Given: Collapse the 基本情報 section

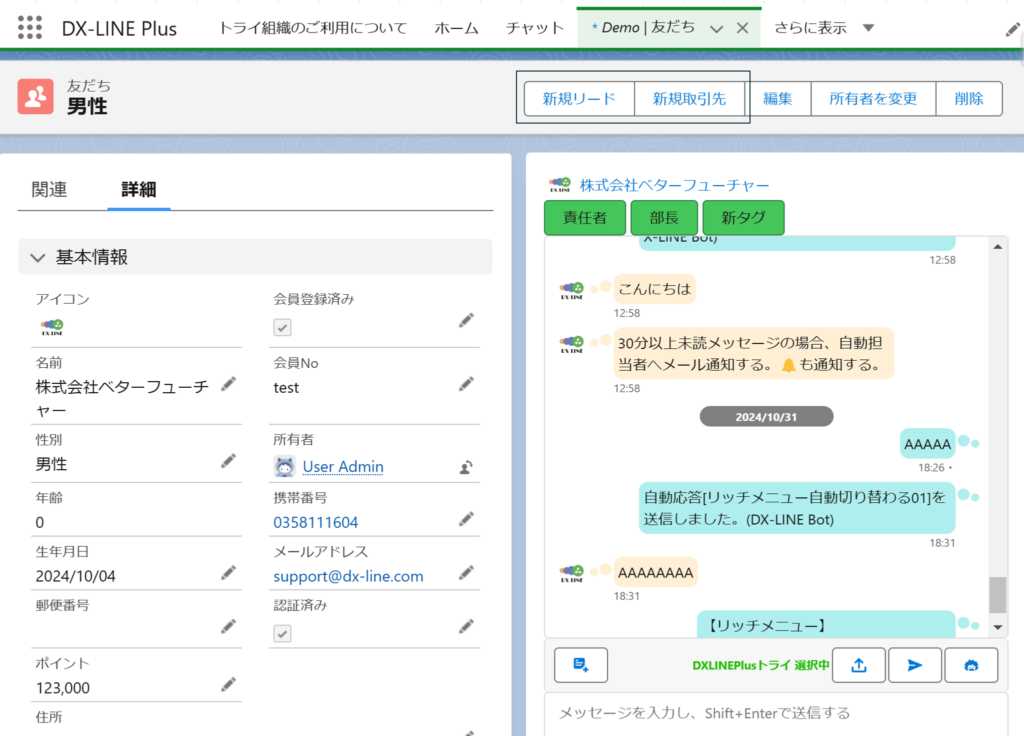Looking at the screenshot, I should (38, 257).
